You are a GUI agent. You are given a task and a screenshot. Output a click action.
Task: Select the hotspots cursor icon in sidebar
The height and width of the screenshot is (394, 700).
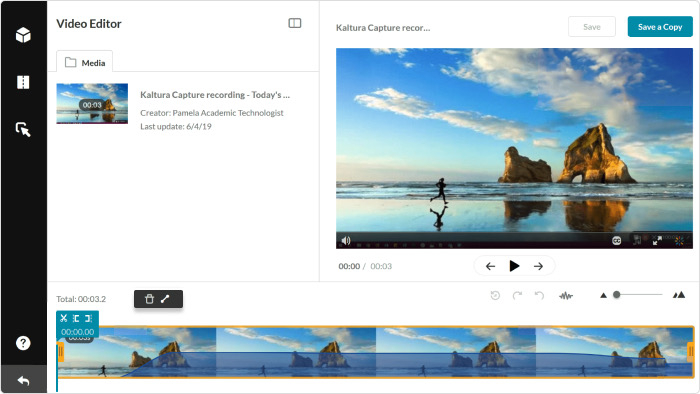[23, 129]
